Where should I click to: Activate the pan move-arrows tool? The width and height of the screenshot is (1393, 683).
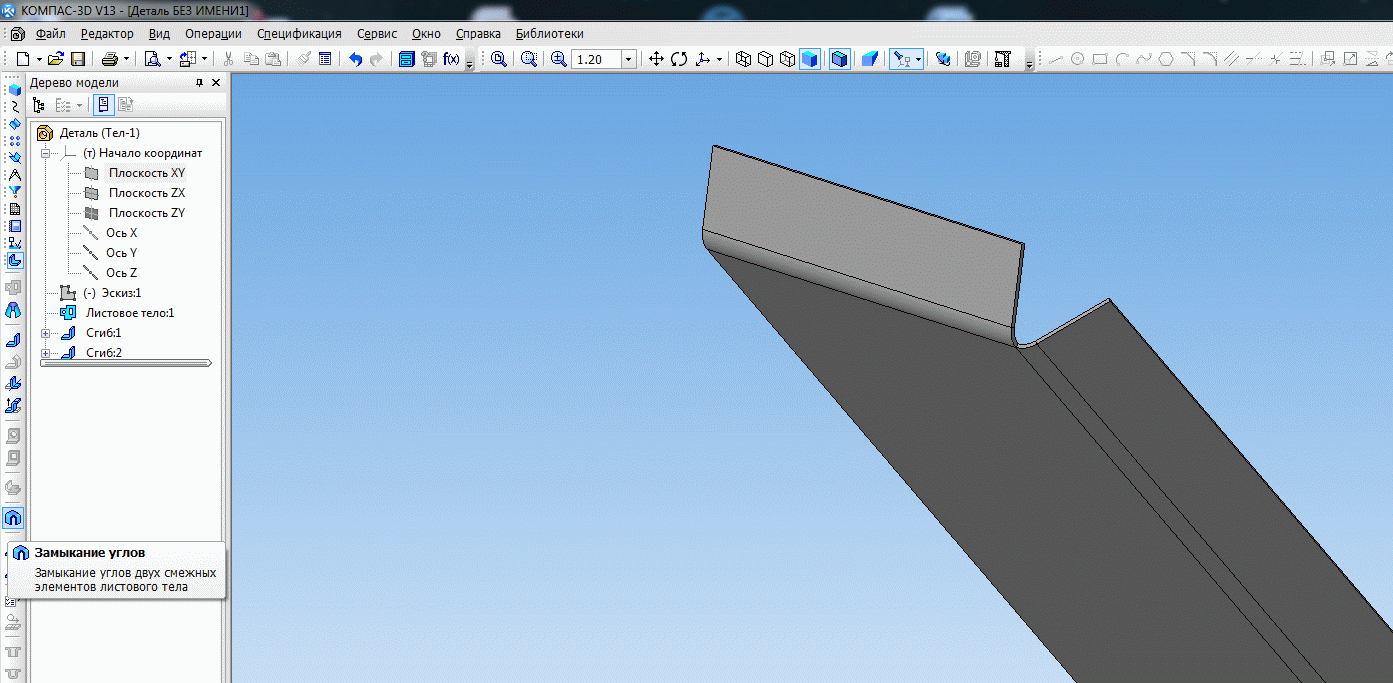657,59
